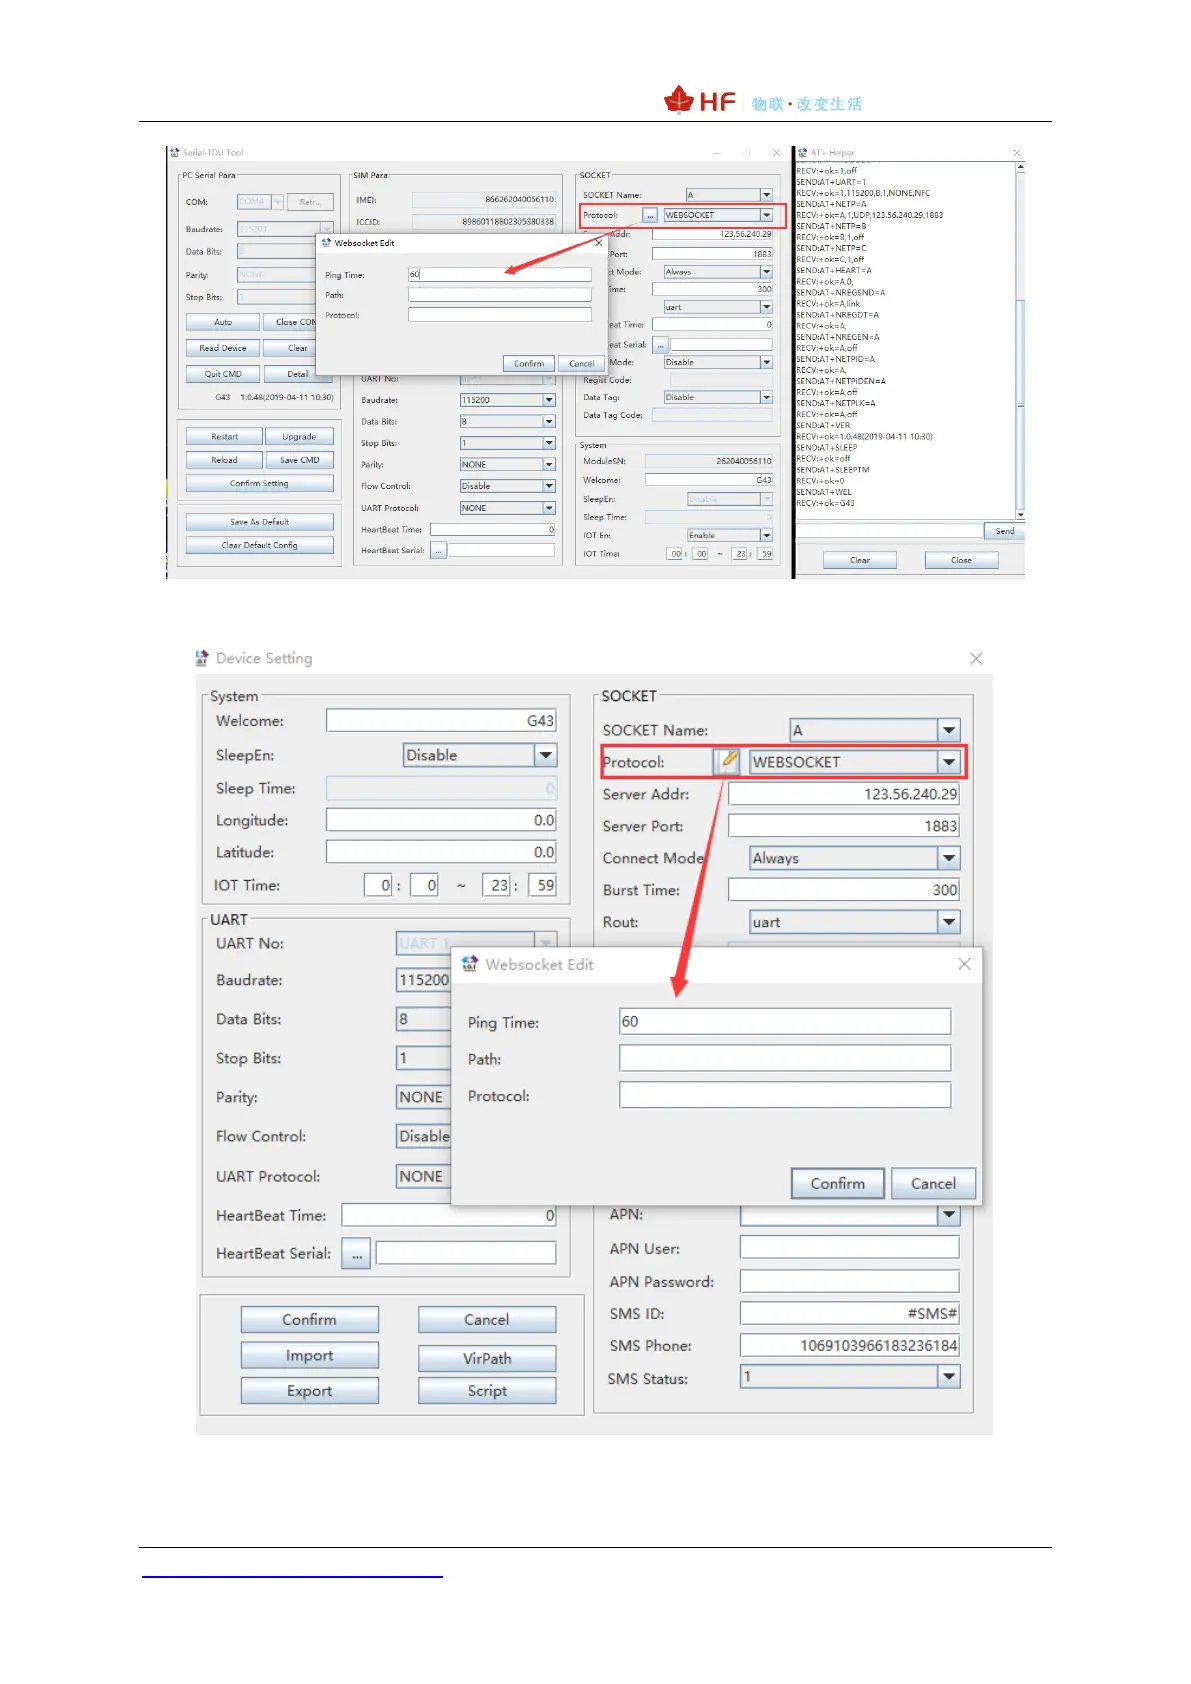Open the Connect Mode 'Always' dropdown in Device Setting

pyautogui.click(x=949, y=858)
